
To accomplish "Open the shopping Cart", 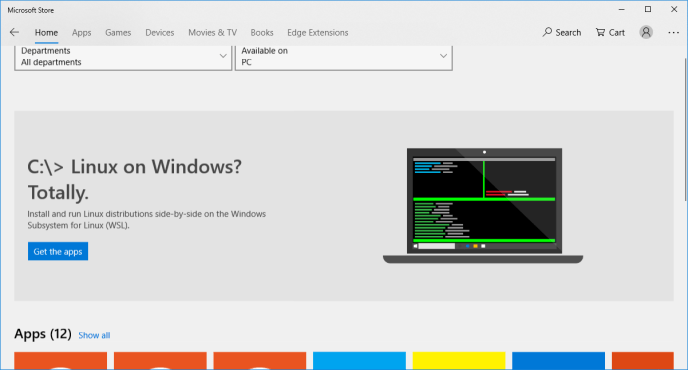I will pos(610,32).
